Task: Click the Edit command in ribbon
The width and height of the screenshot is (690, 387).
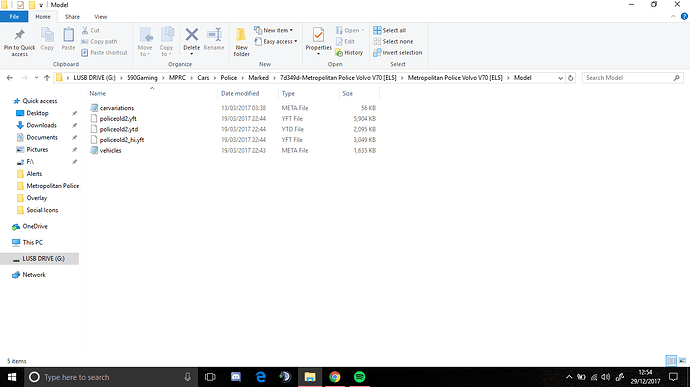Action: coord(345,41)
